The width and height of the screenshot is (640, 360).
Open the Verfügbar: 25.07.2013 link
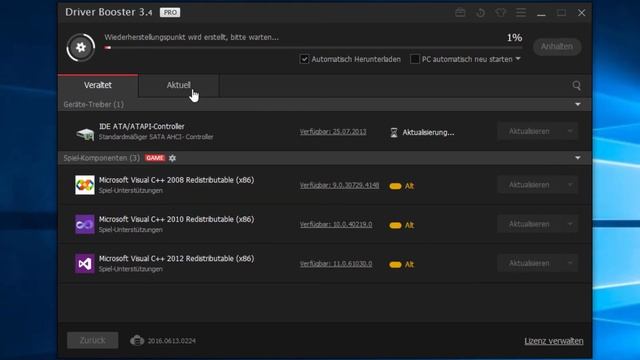tap(333, 132)
